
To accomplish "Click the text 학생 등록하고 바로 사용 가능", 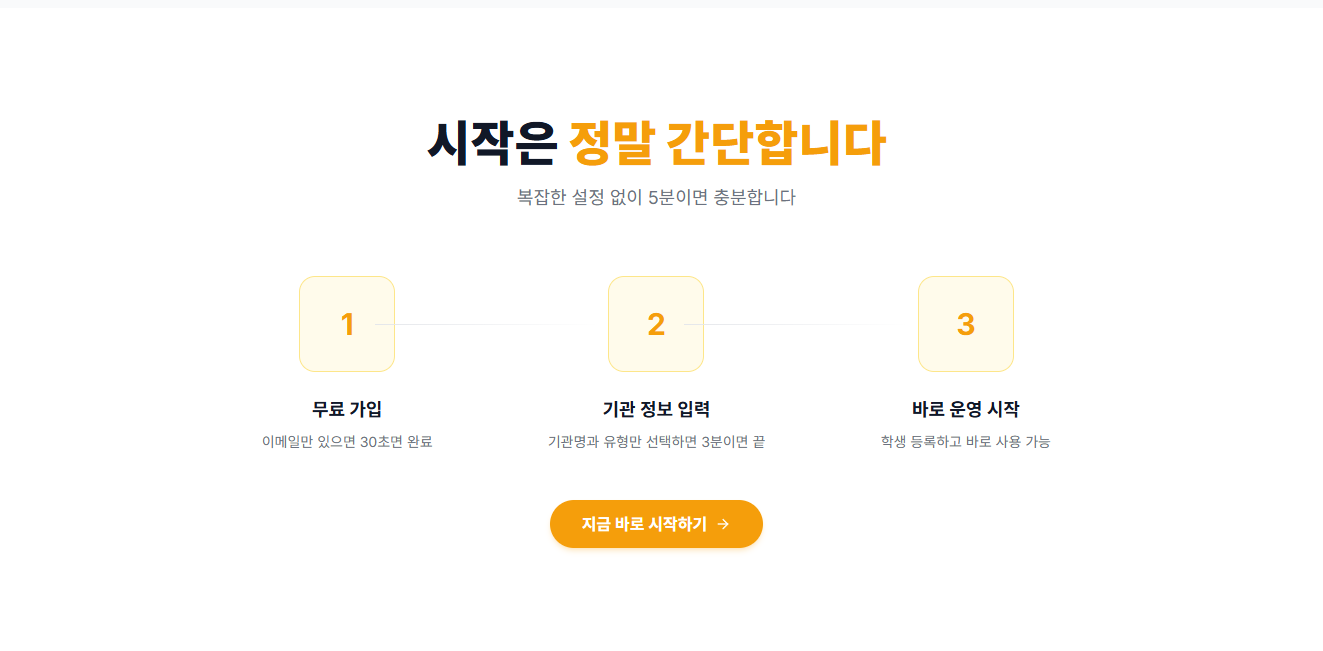I will pyautogui.click(x=965, y=441).
